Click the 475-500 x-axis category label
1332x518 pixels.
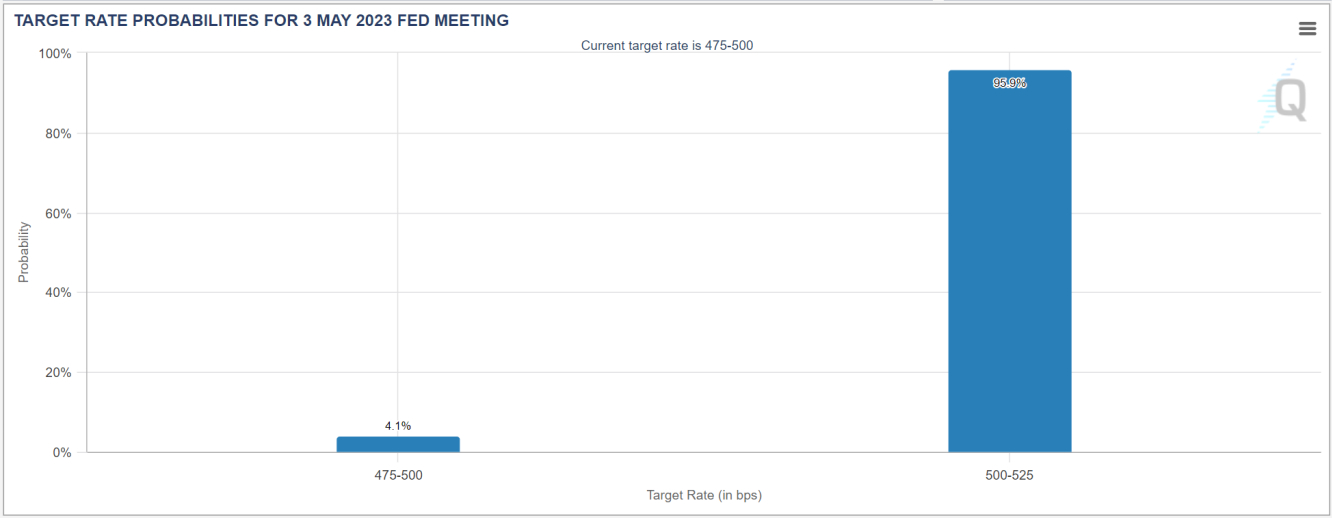(x=398, y=475)
